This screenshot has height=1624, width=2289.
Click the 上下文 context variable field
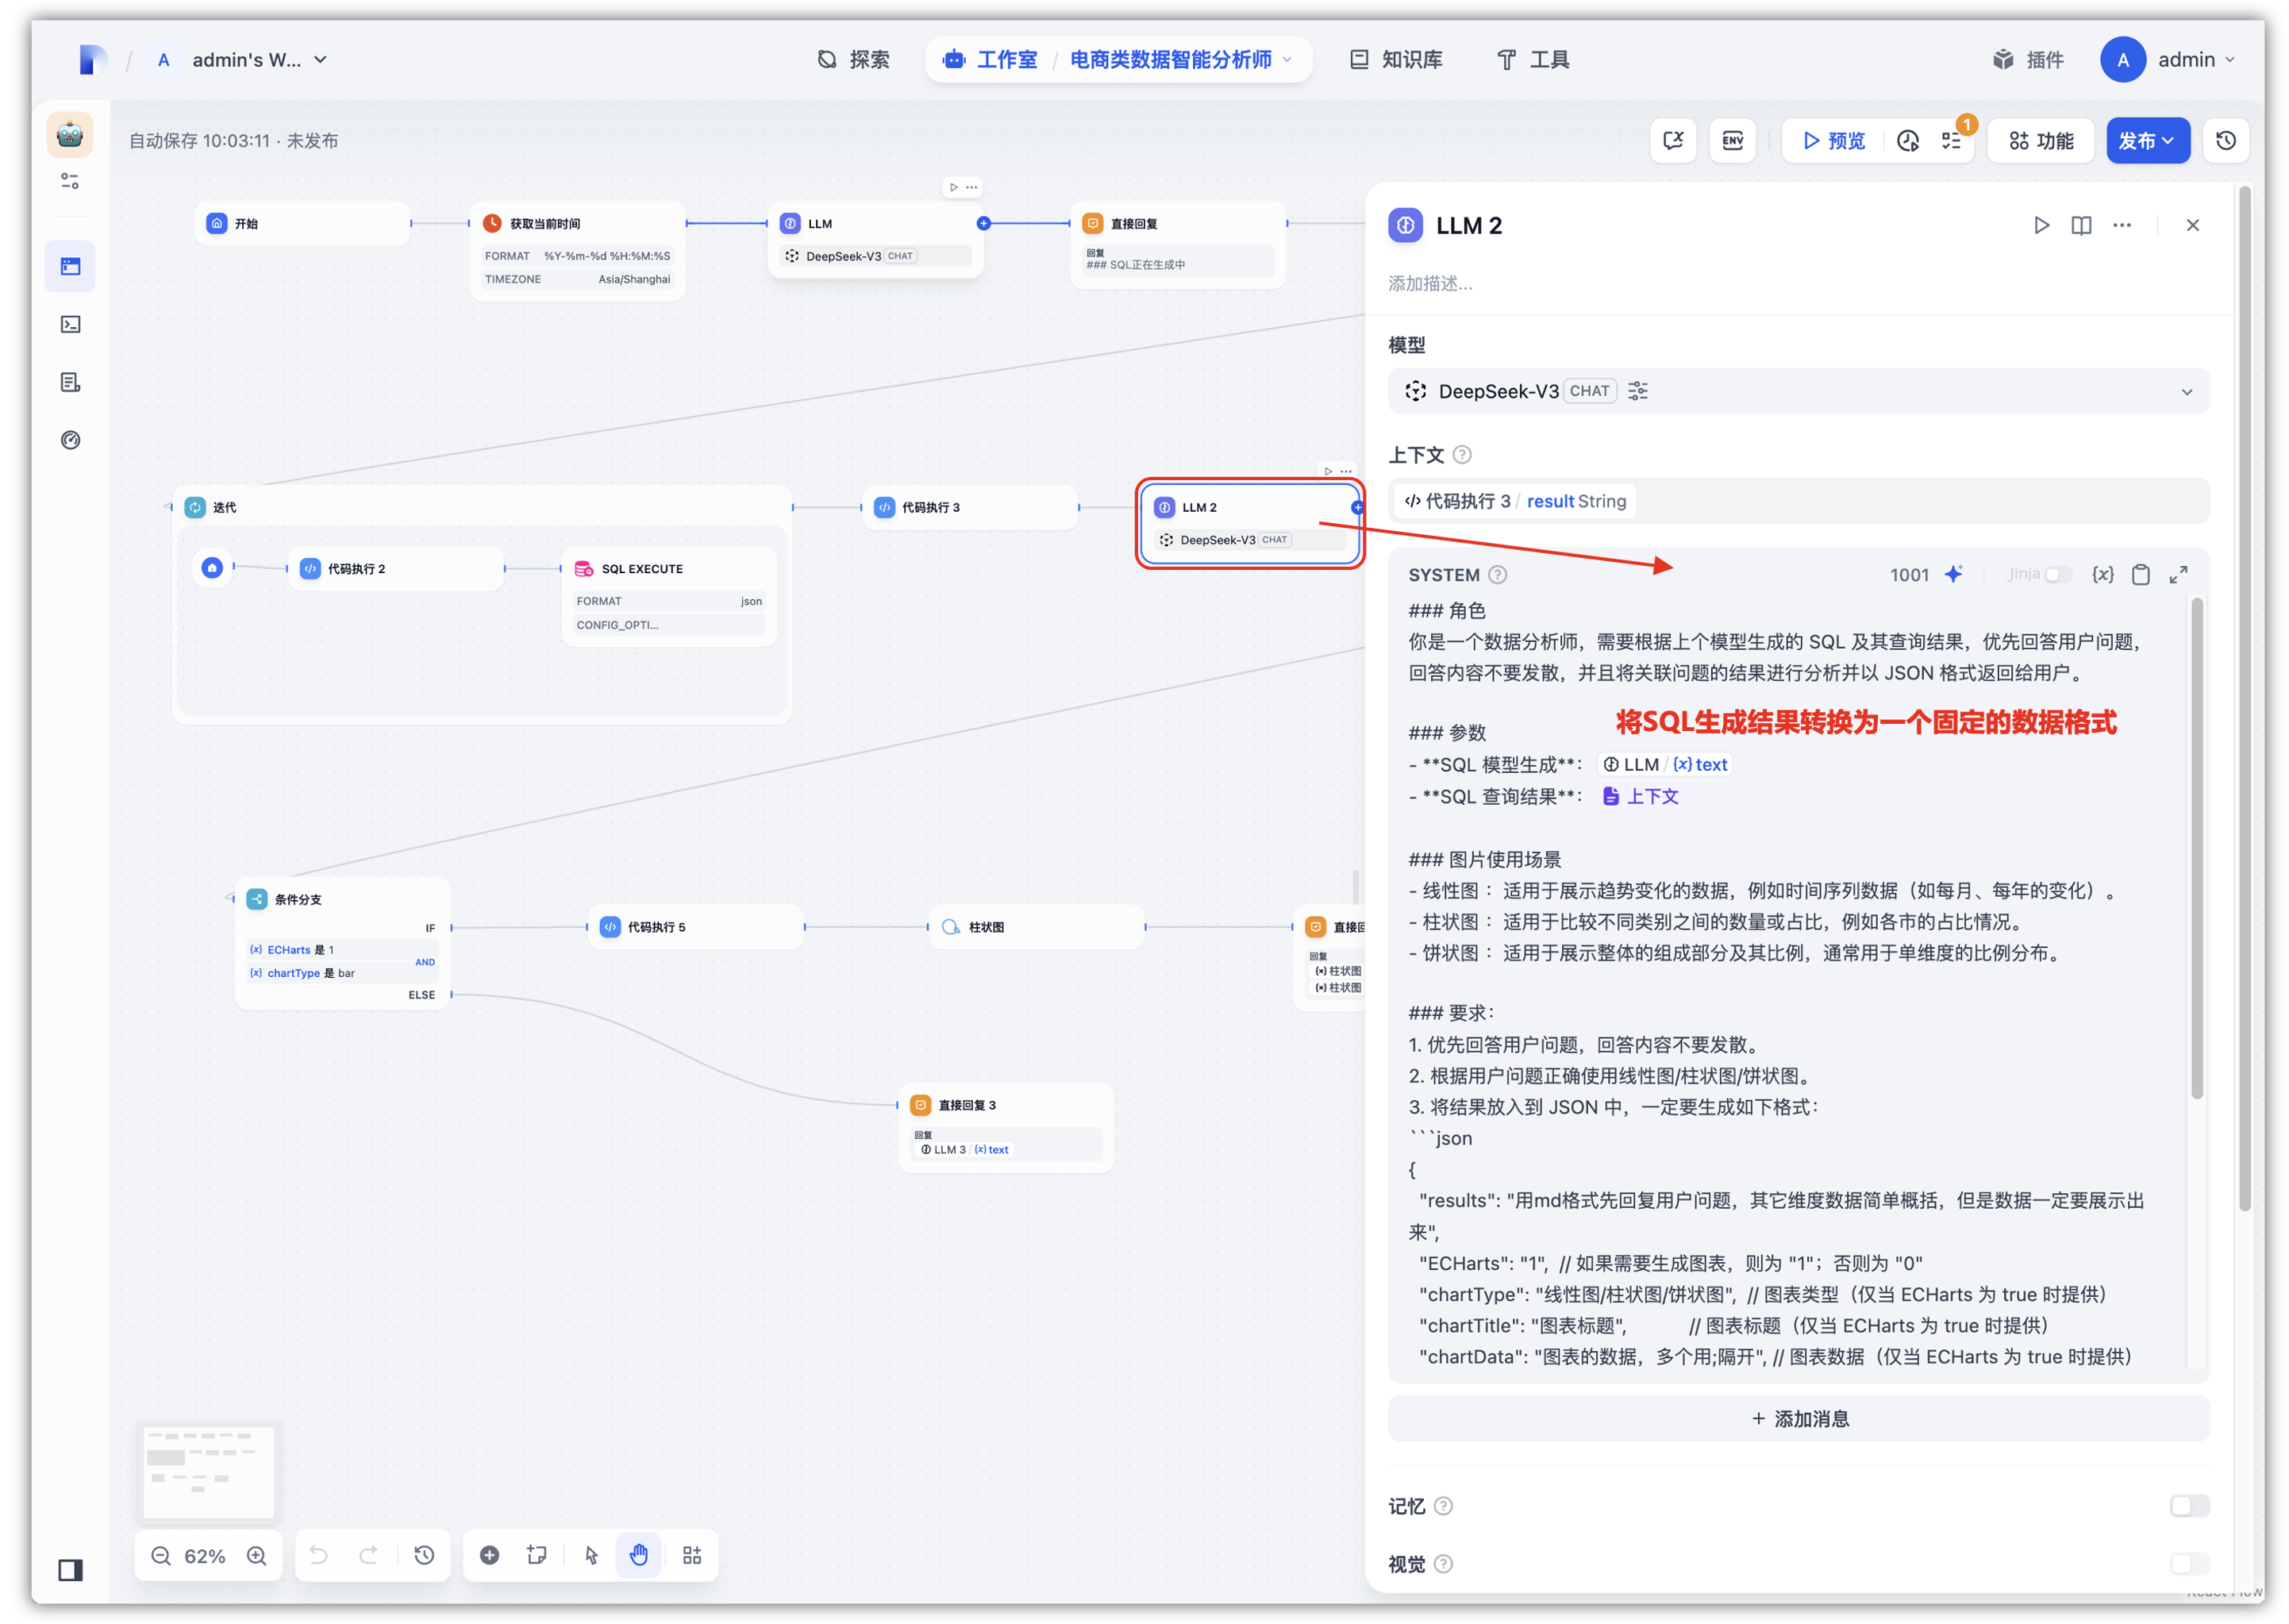(1798, 501)
